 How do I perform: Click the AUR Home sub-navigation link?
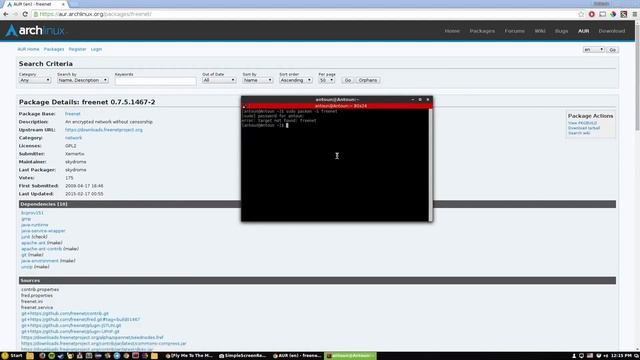coord(28,49)
